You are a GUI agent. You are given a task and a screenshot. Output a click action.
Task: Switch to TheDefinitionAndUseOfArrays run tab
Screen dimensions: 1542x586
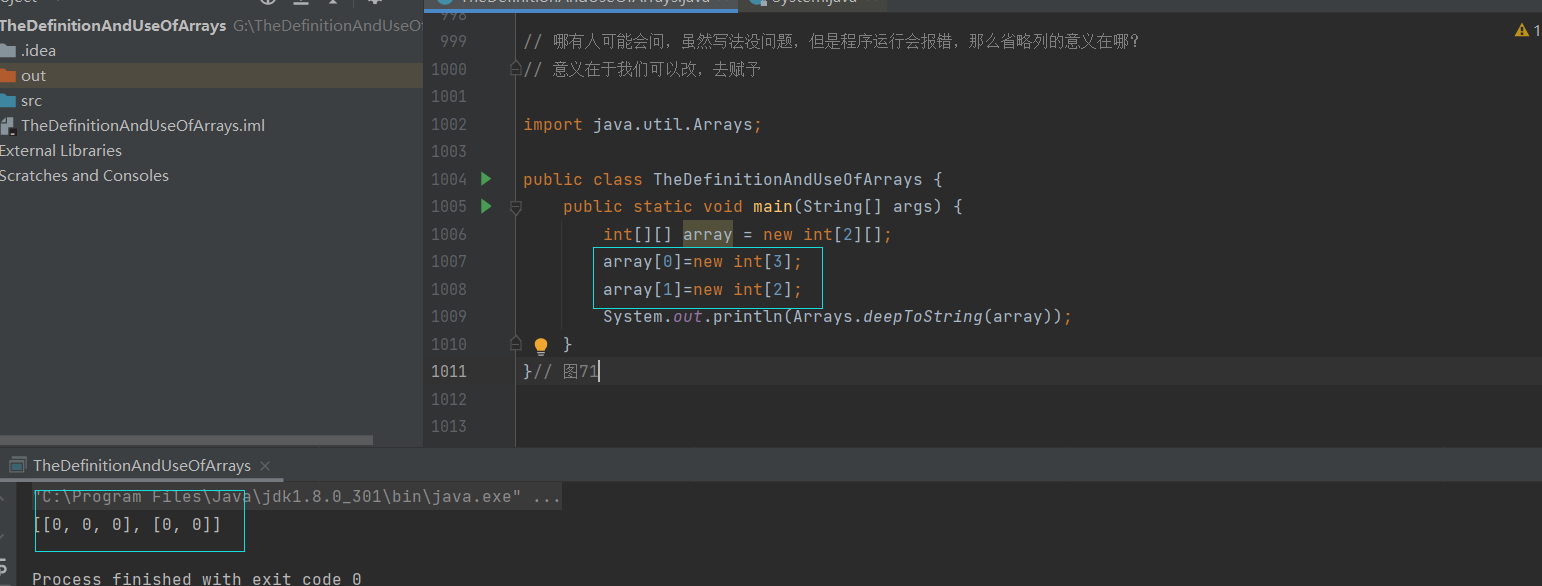pos(141,465)
